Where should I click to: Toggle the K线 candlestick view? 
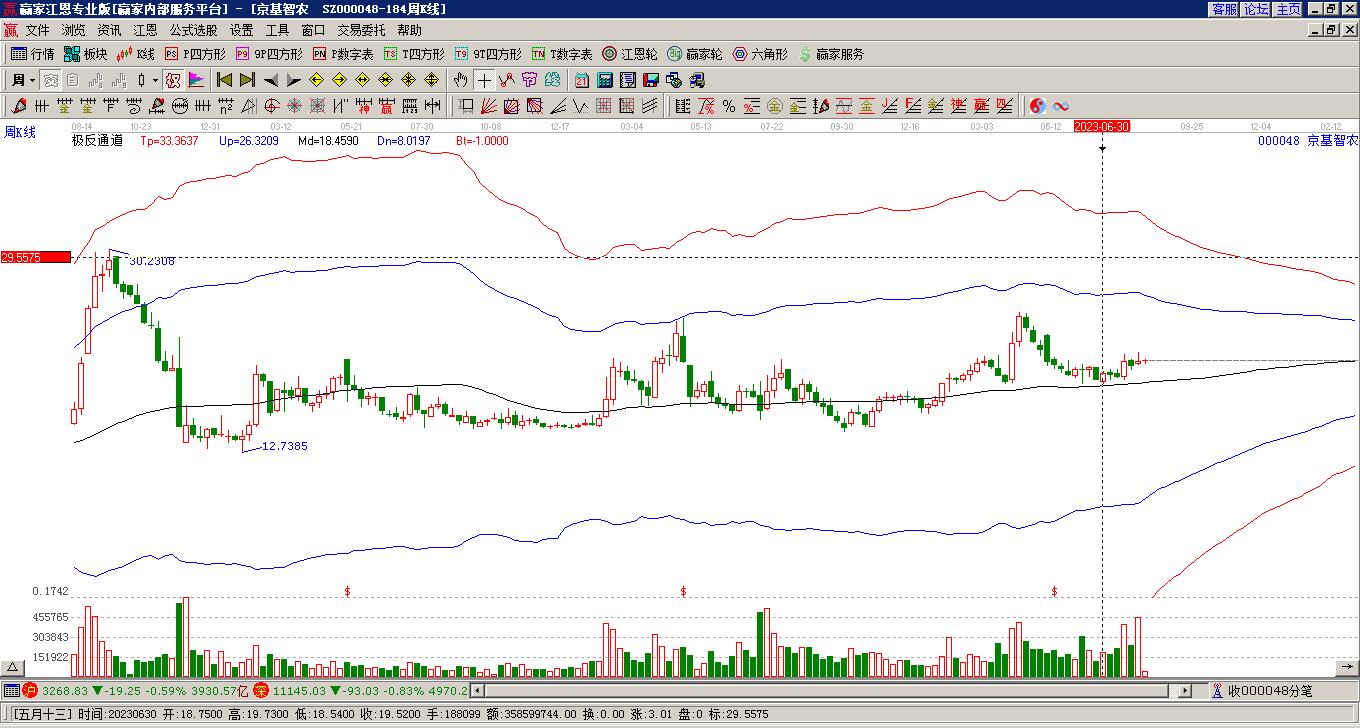136,54
